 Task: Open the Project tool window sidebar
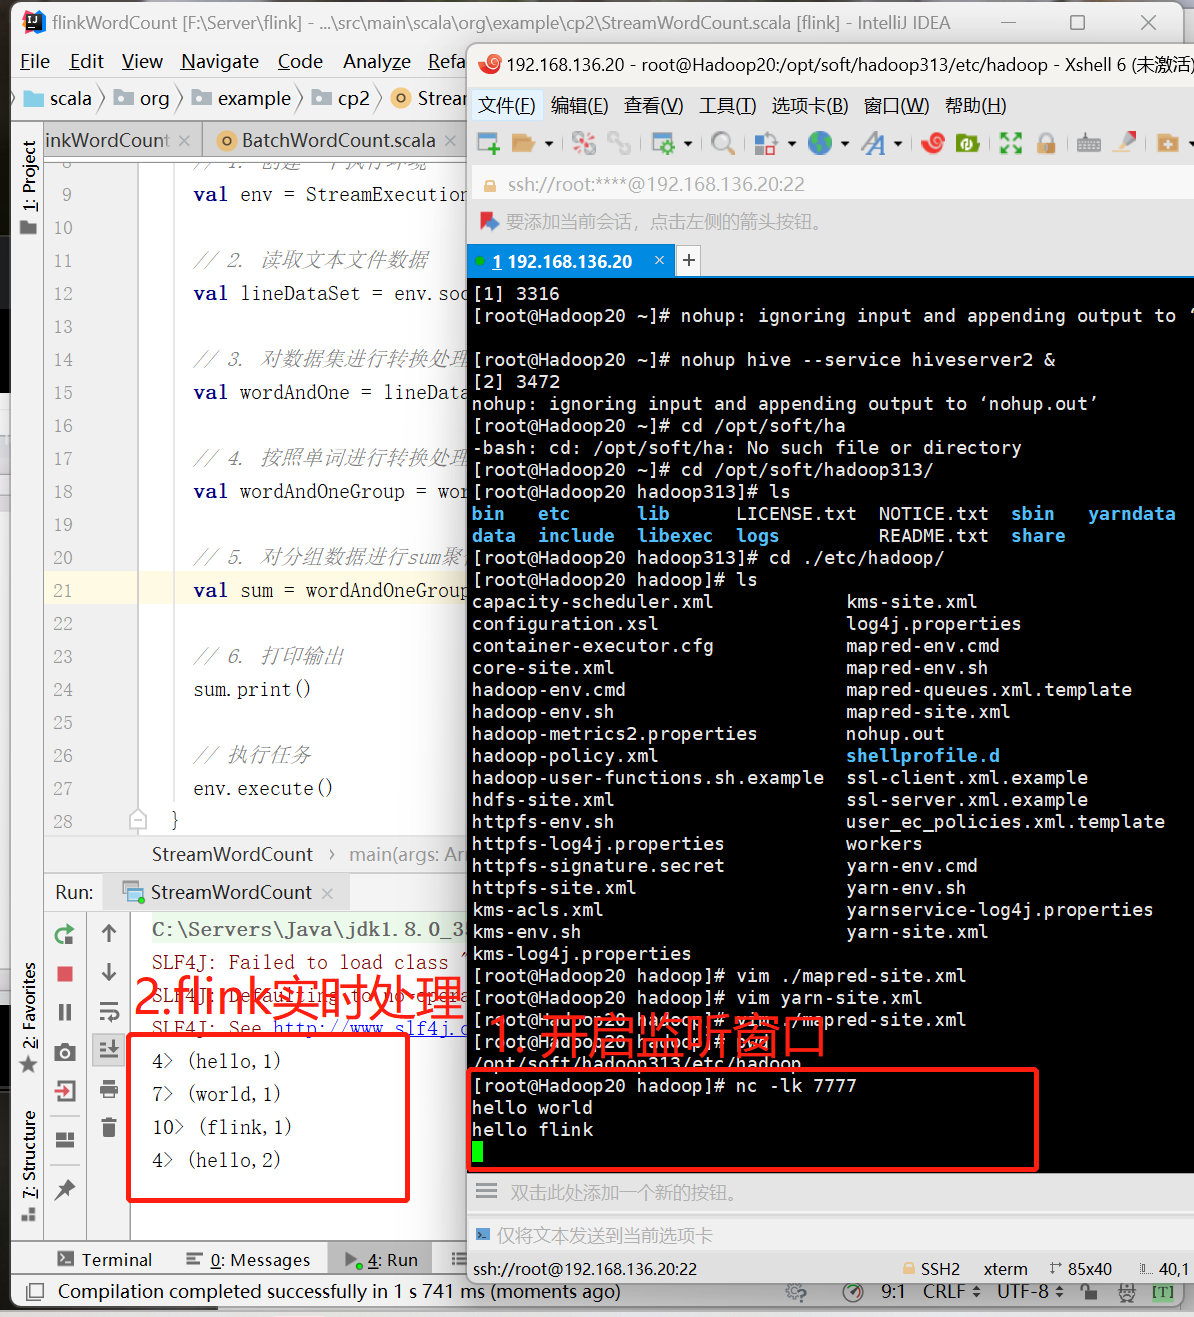click(x=28, y=186)
